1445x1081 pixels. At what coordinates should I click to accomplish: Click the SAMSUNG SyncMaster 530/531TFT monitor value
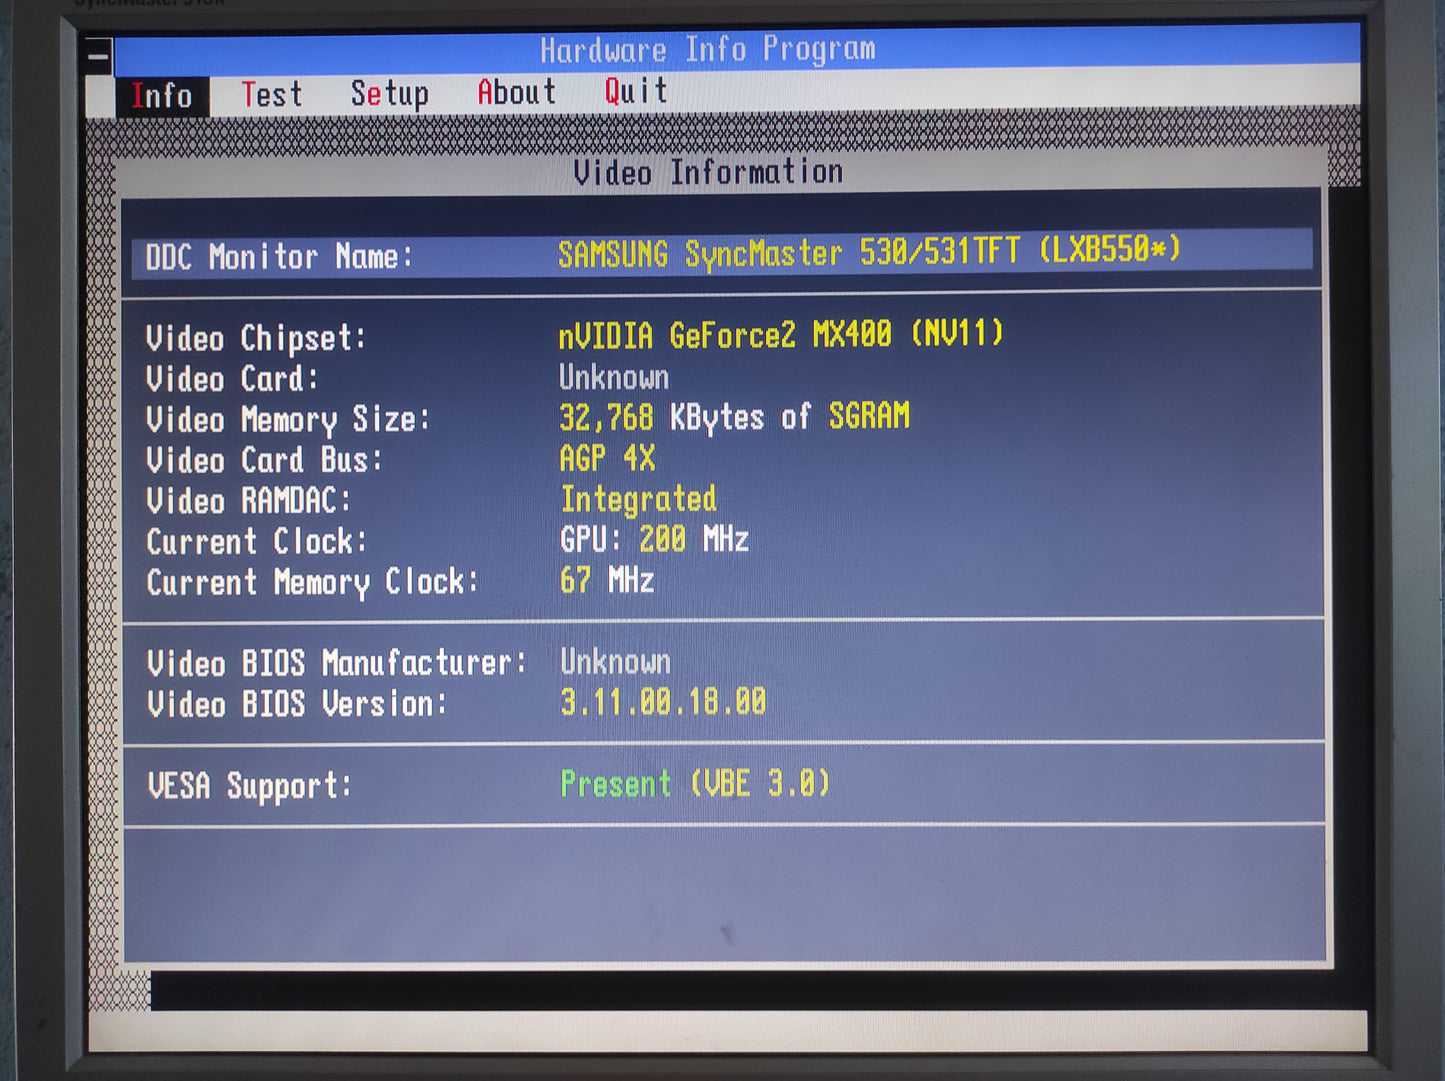(869, 251)
